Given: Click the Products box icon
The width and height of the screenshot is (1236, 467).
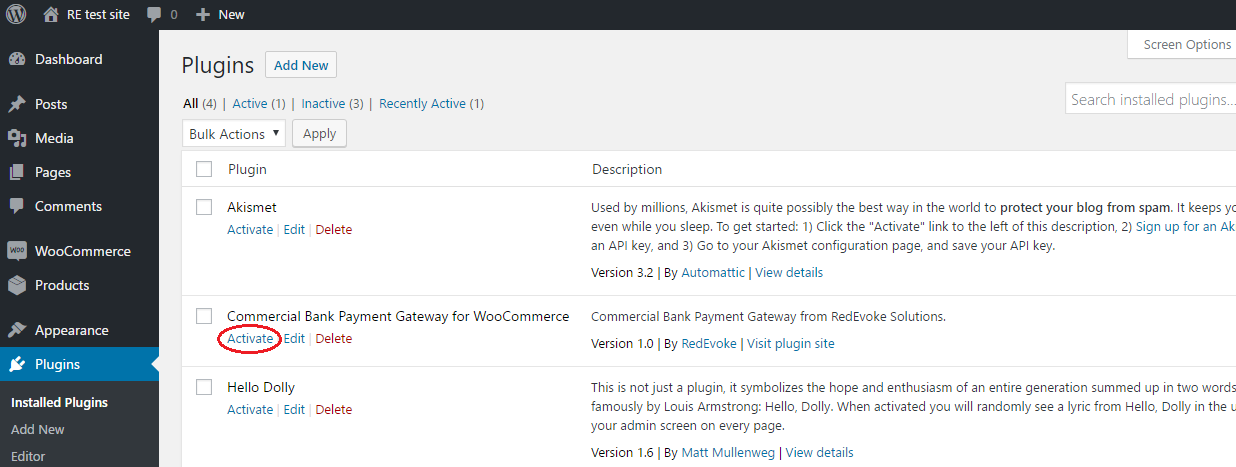Looking at the screenshot, I should click(x=17, y=285).
